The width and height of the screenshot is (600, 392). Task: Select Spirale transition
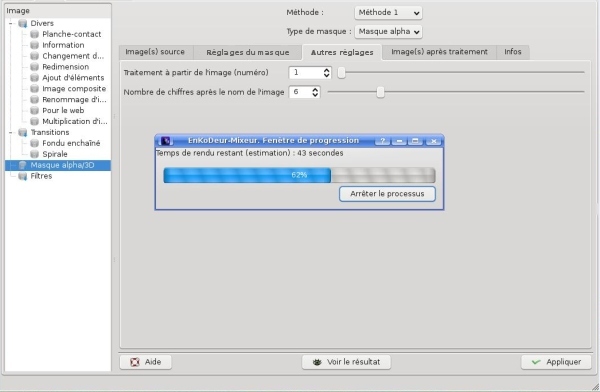55,154
